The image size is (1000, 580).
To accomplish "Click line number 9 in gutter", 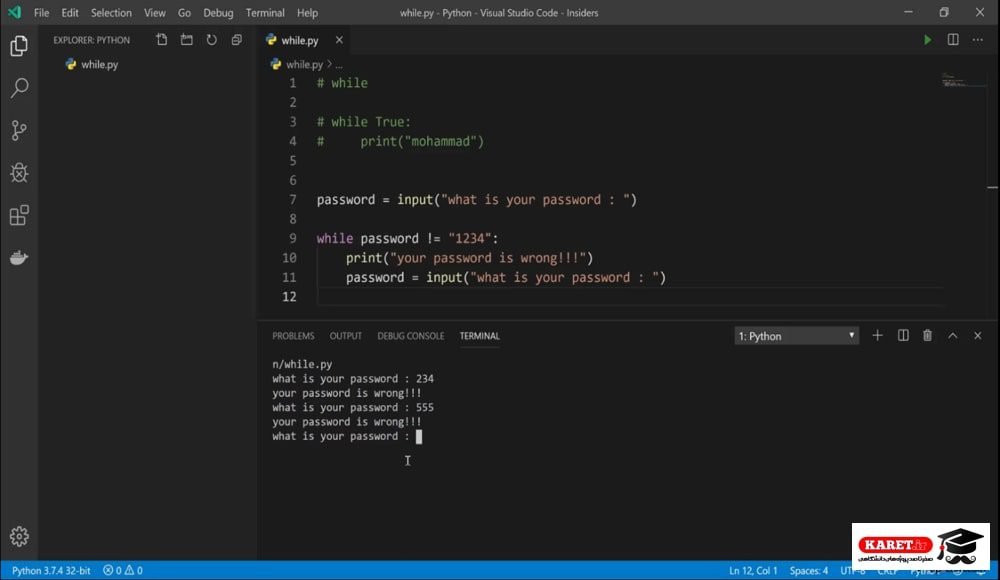I will 293,239.
